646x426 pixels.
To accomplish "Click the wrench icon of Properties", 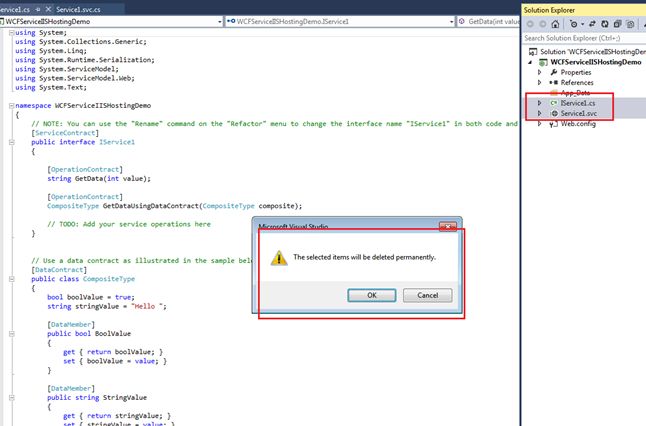I will [x=554, y=72].
